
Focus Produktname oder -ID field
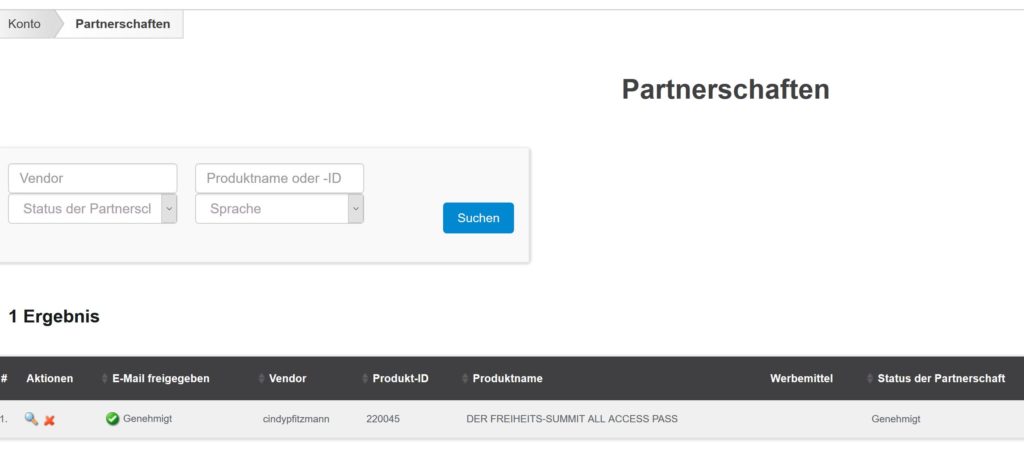click(x=280, y=178)
